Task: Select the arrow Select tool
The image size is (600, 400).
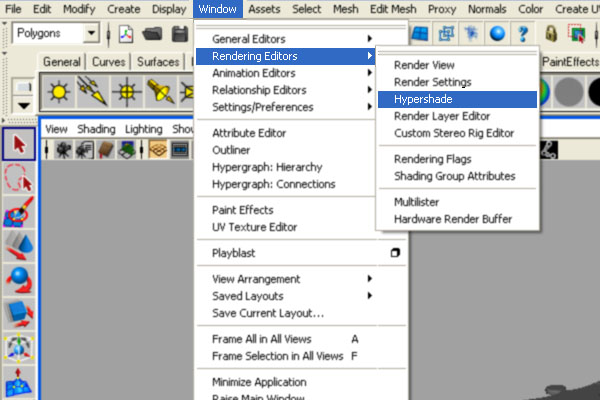Action: click(19, 144)
